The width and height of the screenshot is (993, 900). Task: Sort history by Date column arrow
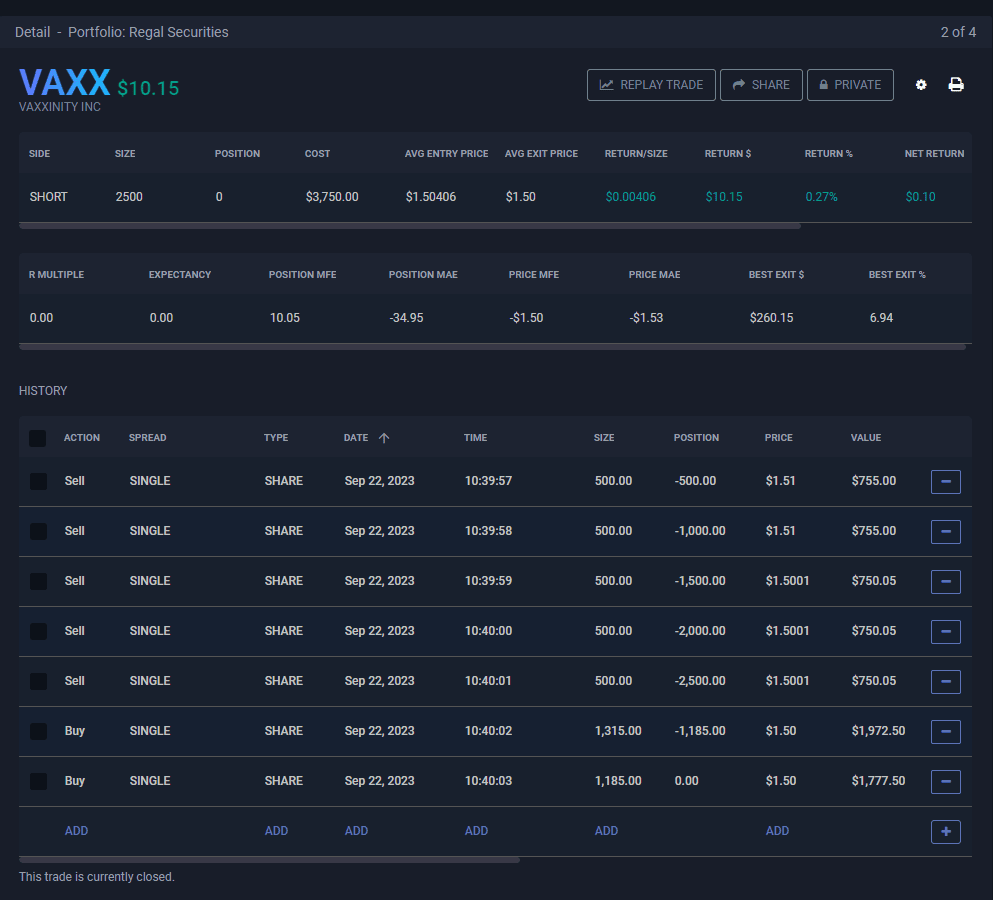point(384,438)
